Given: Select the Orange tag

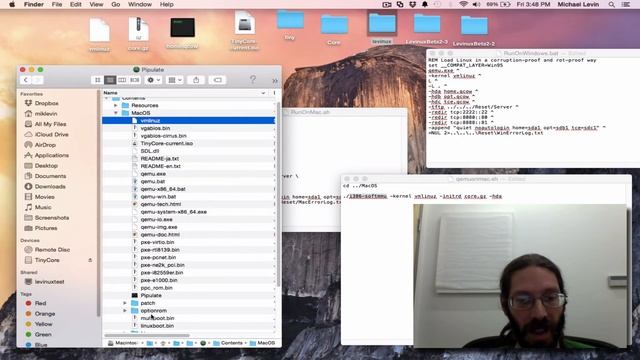Looking at the screenshot, I should pyautogui.click(x=44, y=313).
